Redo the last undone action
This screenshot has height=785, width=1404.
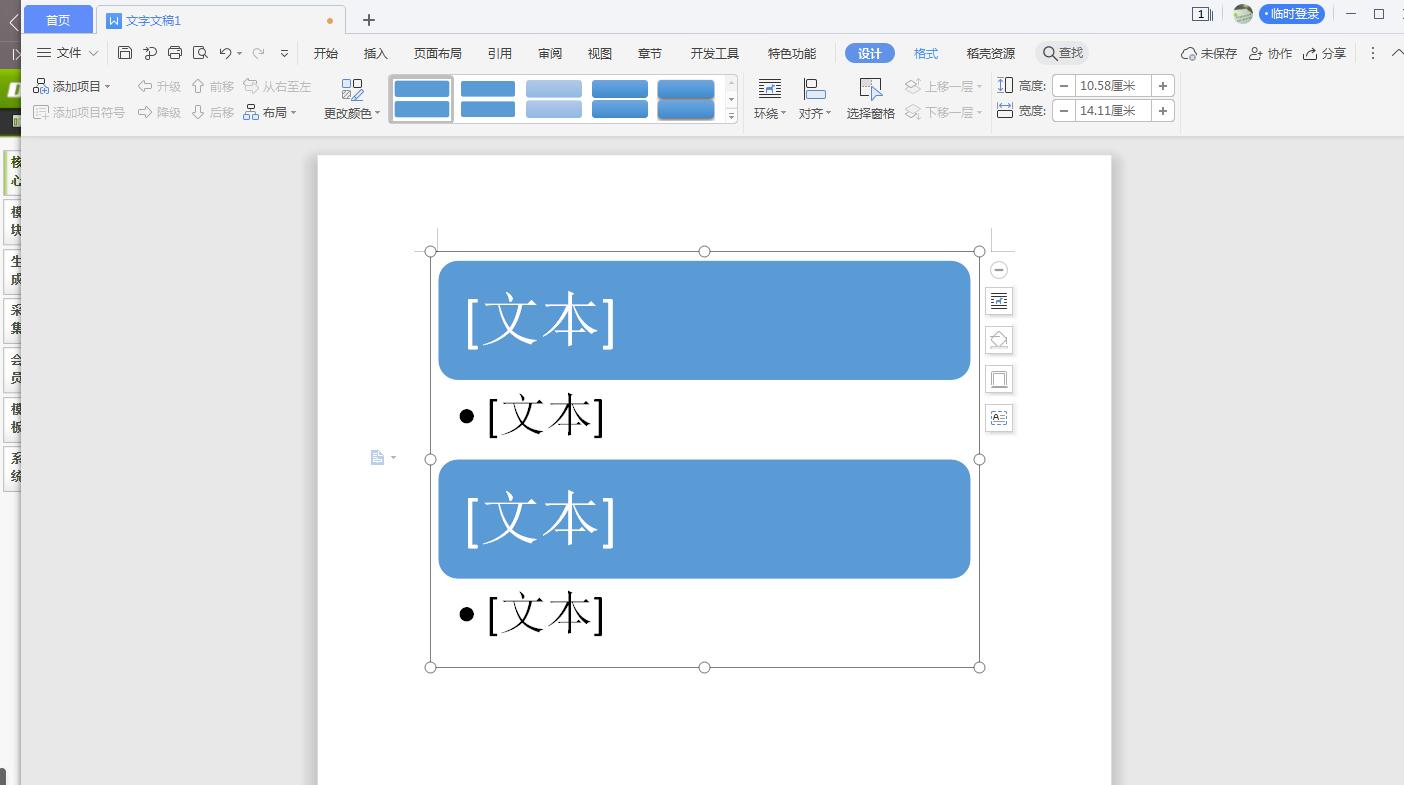click(259, 53)
